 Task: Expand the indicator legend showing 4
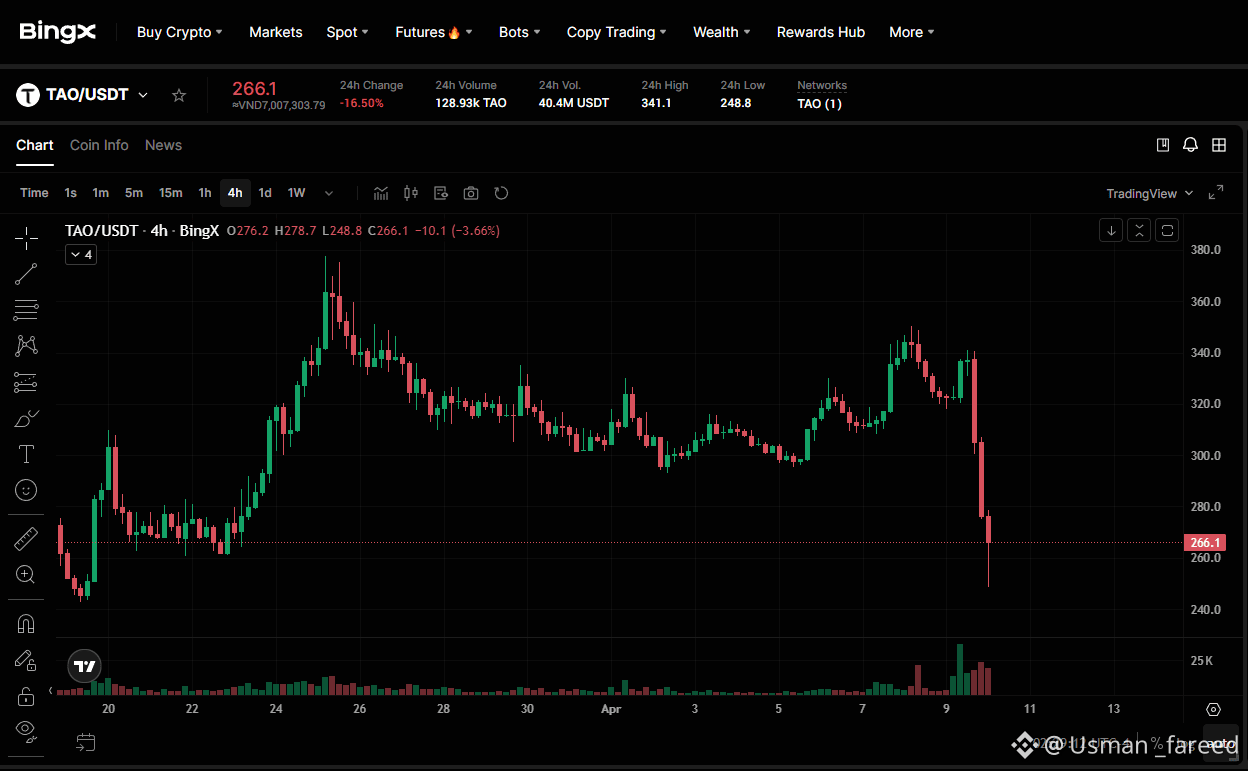coord(81,255)
